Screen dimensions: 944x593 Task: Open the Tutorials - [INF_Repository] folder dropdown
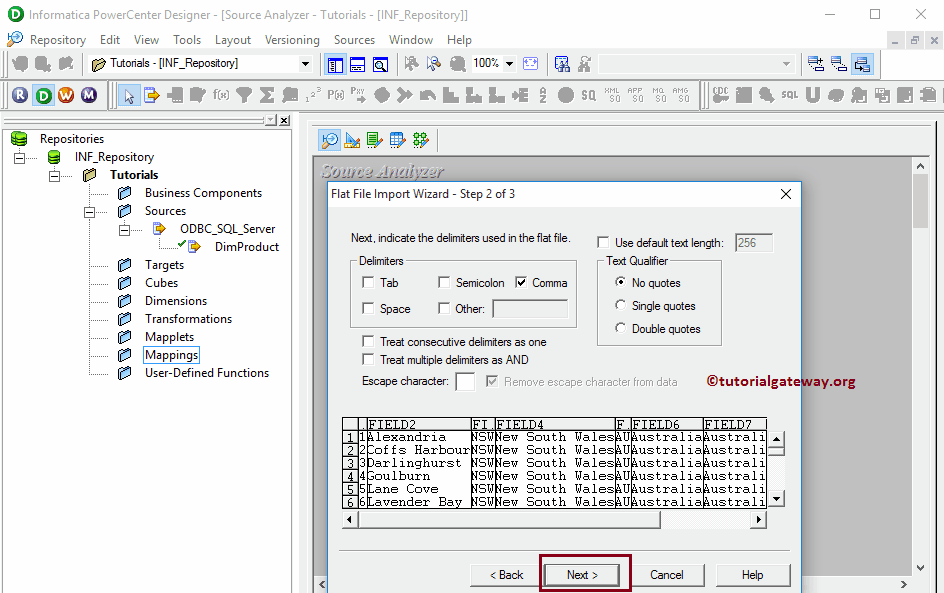(306, 64)
